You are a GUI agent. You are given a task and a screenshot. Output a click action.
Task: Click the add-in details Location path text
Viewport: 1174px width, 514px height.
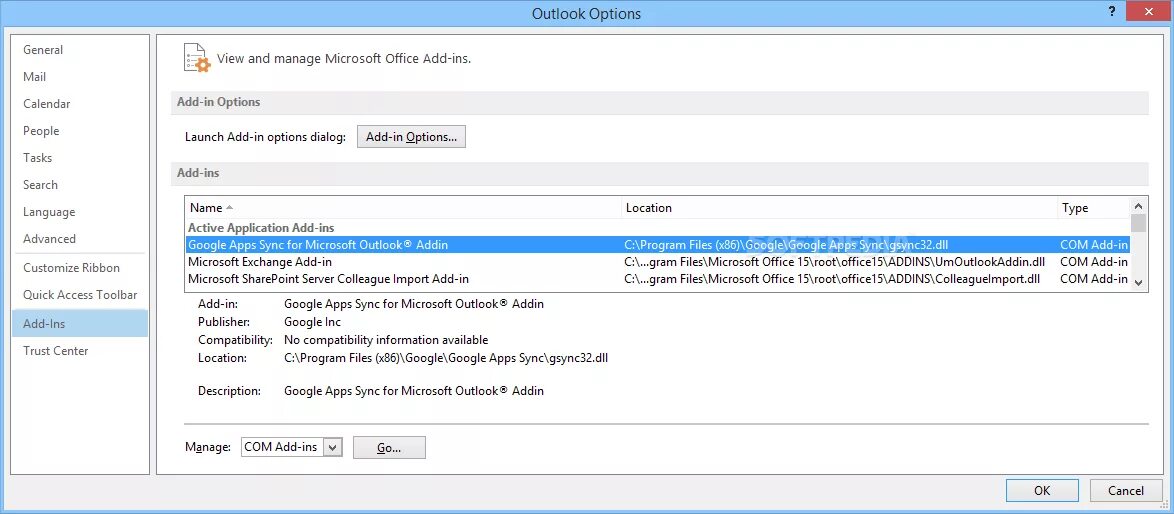(445, 358)
